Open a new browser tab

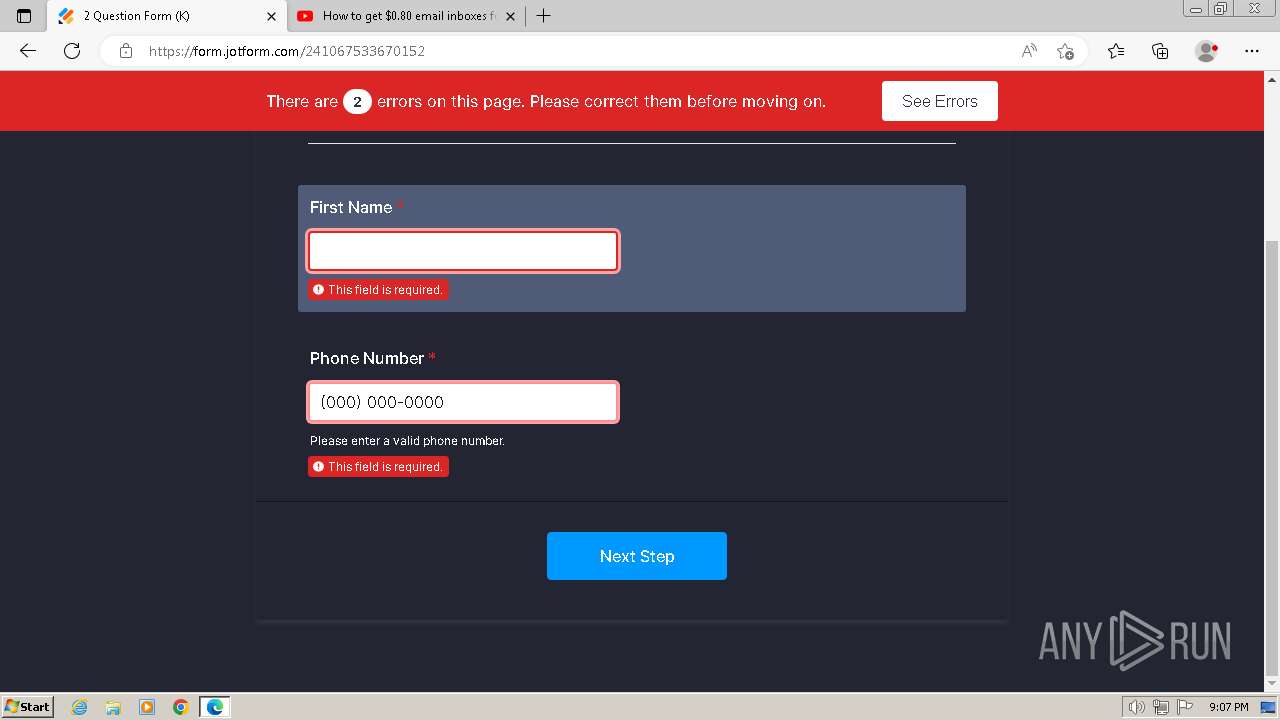543,16
